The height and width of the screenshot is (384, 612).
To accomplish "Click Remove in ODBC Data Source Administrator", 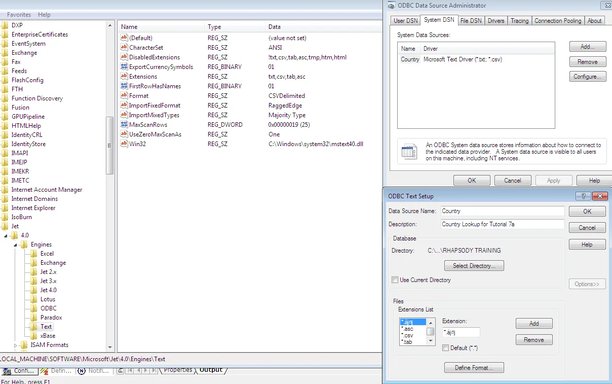I will pyautogui.click(x=587, y=62).
